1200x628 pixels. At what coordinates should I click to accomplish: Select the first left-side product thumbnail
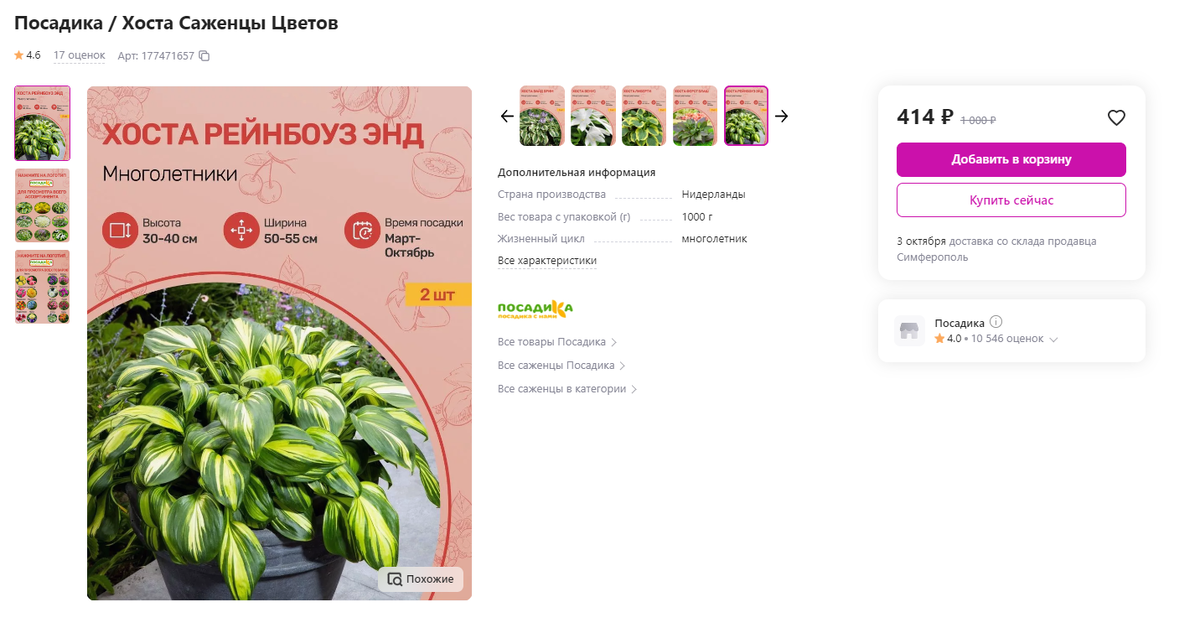(42, 123)
